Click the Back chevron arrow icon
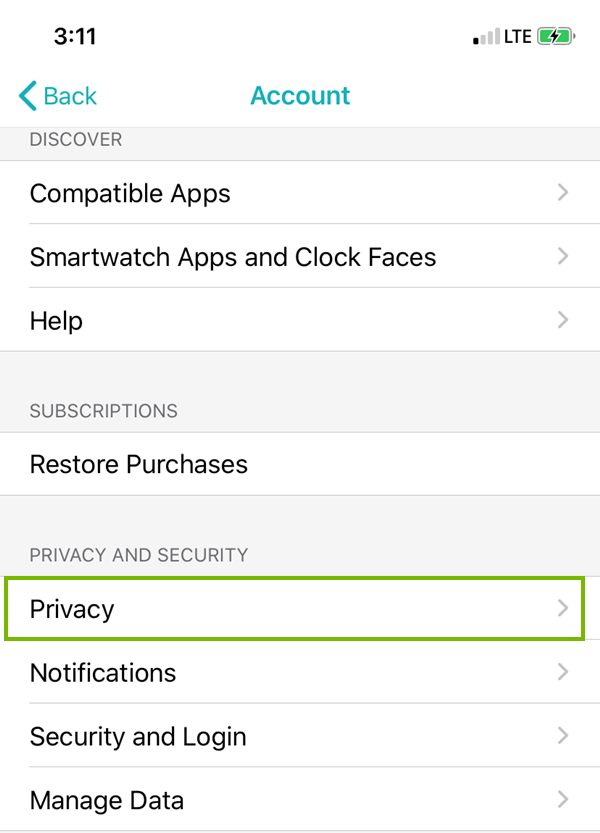 pyautogui.click(x=25, y=96)
